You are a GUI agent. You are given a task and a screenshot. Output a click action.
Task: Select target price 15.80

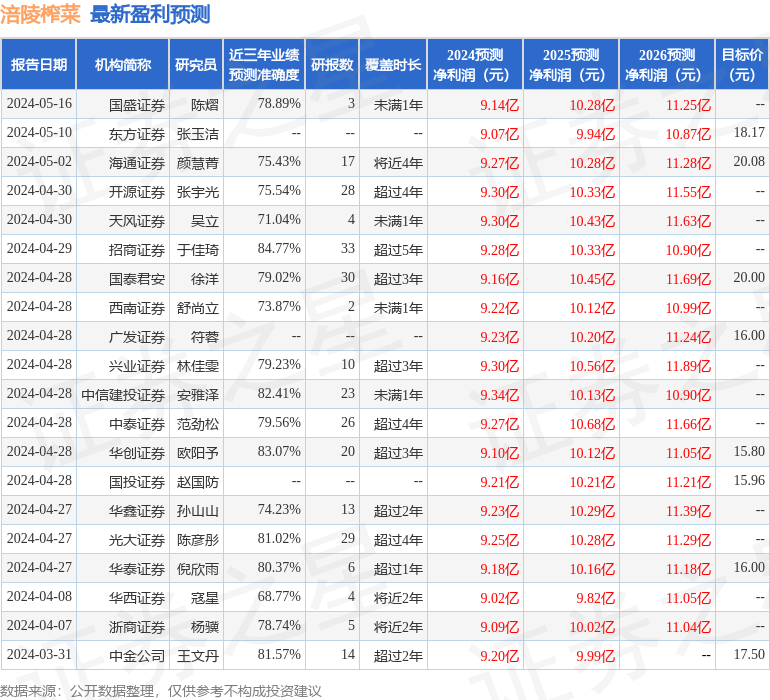tap(749, 451)
